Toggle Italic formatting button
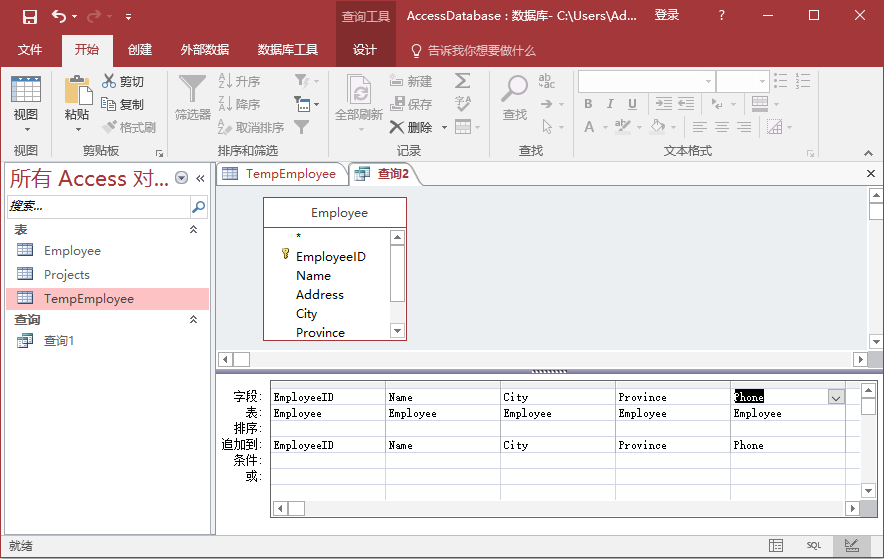Viewport: 884px width, 559px height. point(610,104)
